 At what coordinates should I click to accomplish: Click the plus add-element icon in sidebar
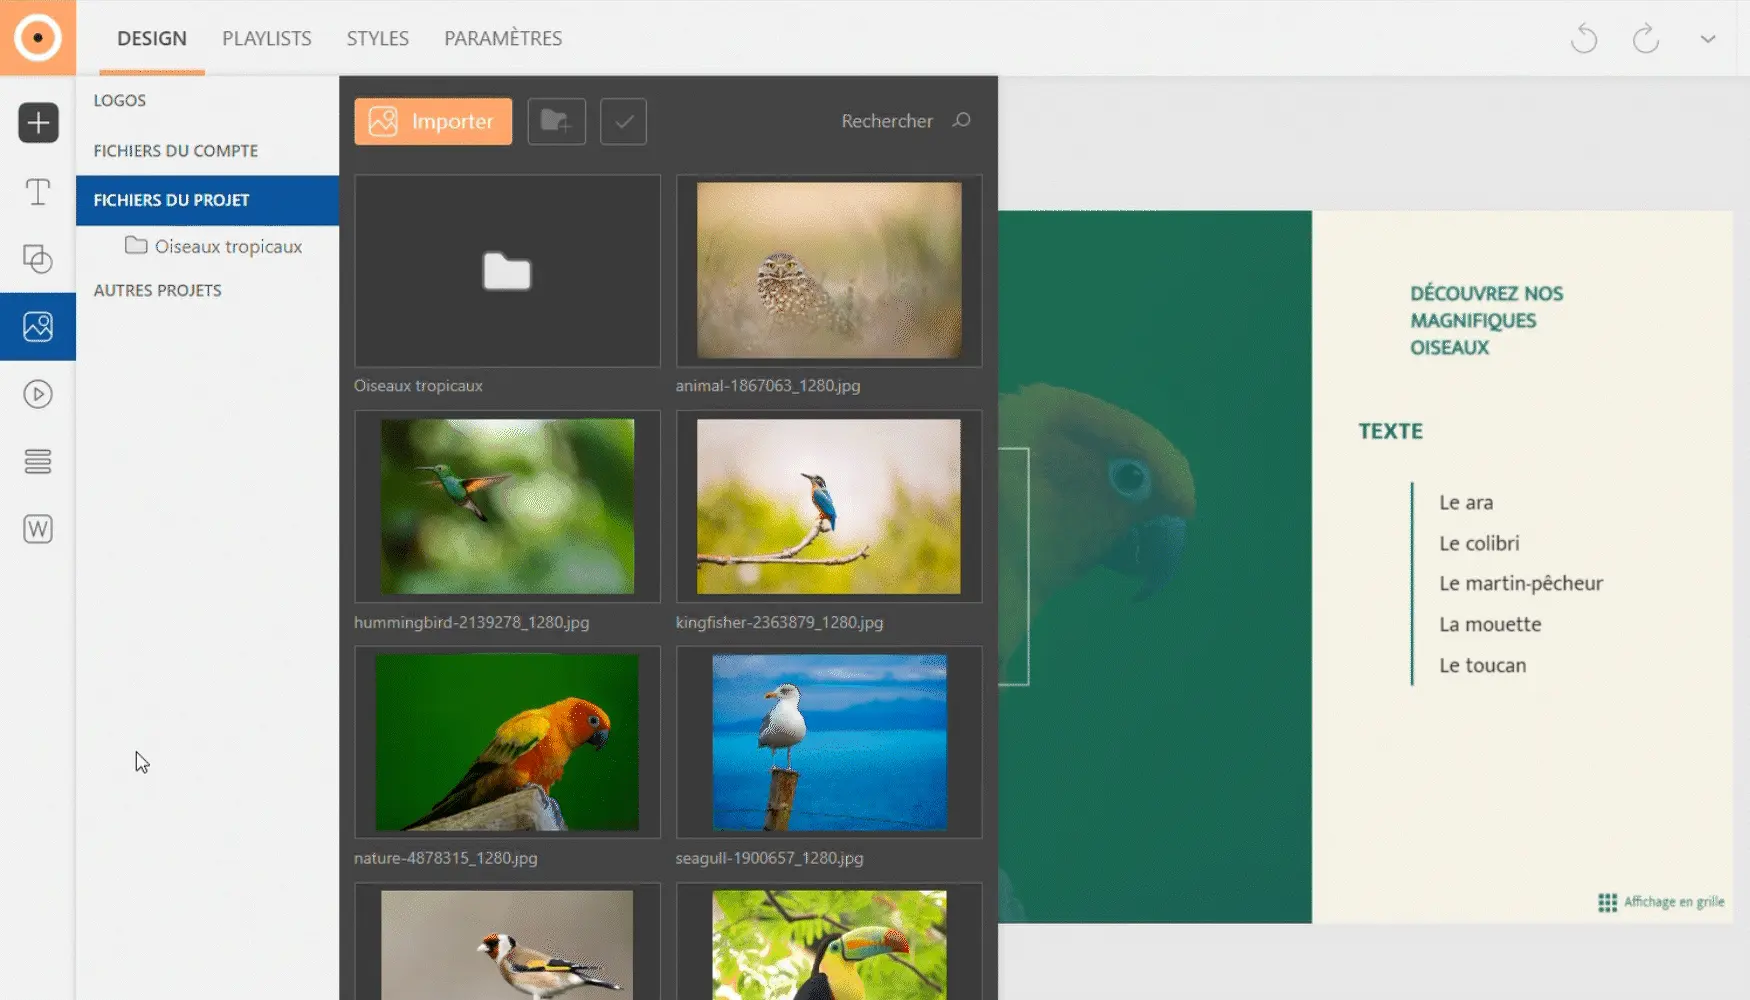coord(38,123)
